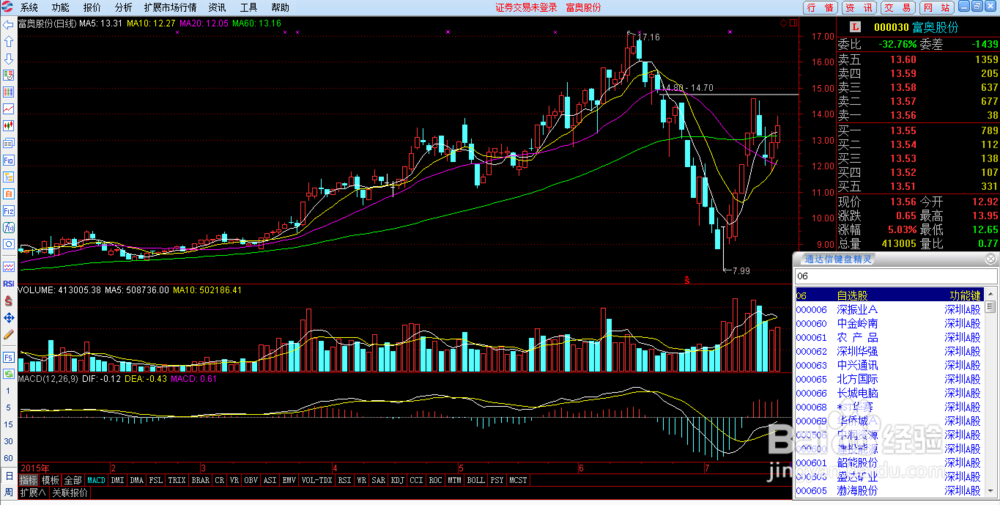Viewport: 1000px width, 505px height.
Task: Click the 行情 button at top right
Action: [820, 8]
